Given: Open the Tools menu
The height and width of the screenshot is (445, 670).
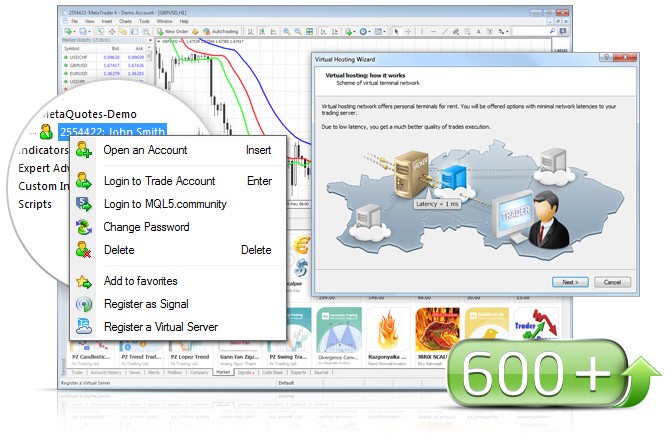Looking at the screenshot, I should [144, 21].
